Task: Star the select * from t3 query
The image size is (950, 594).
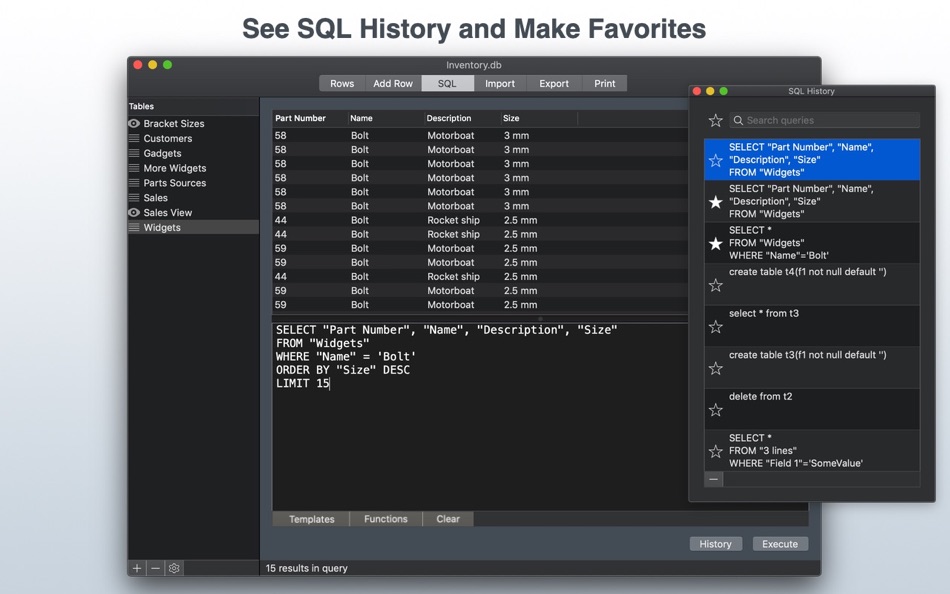Action: click(x=716, y=327)
